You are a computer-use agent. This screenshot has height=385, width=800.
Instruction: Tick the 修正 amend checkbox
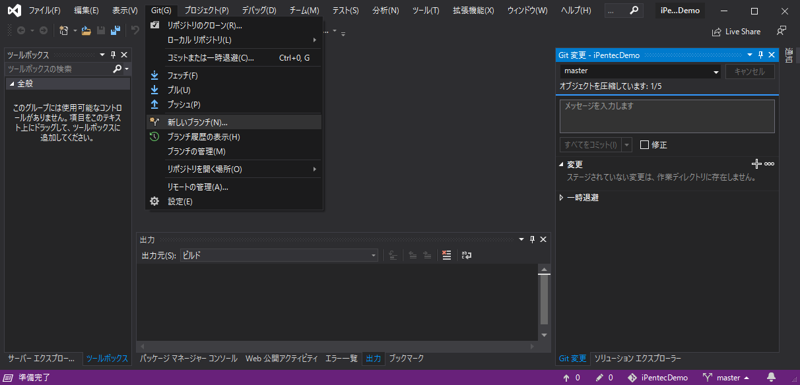pos(644,145)
